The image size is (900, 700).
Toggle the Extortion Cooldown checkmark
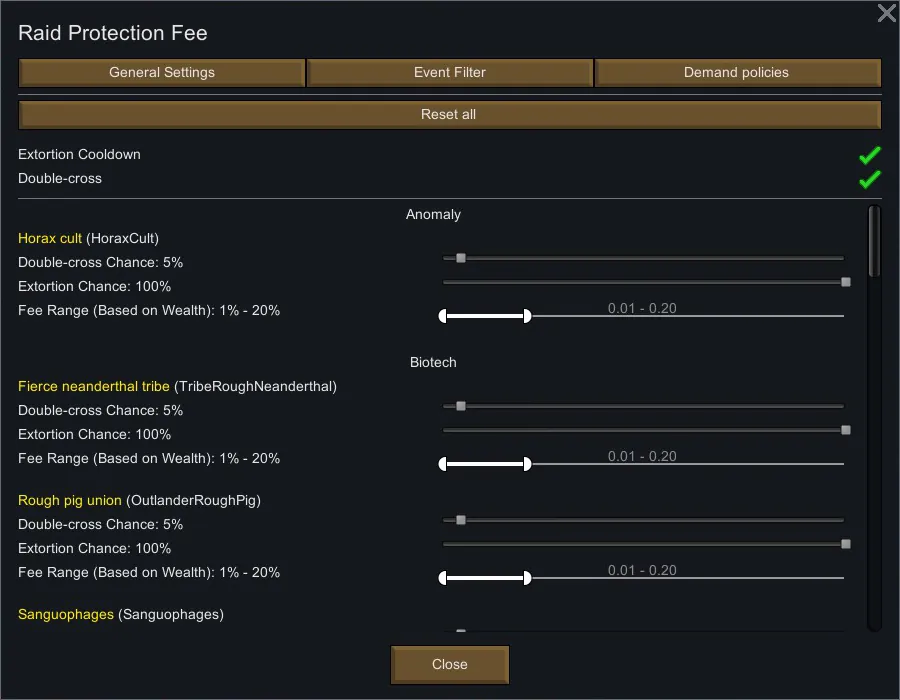[869, 155]
